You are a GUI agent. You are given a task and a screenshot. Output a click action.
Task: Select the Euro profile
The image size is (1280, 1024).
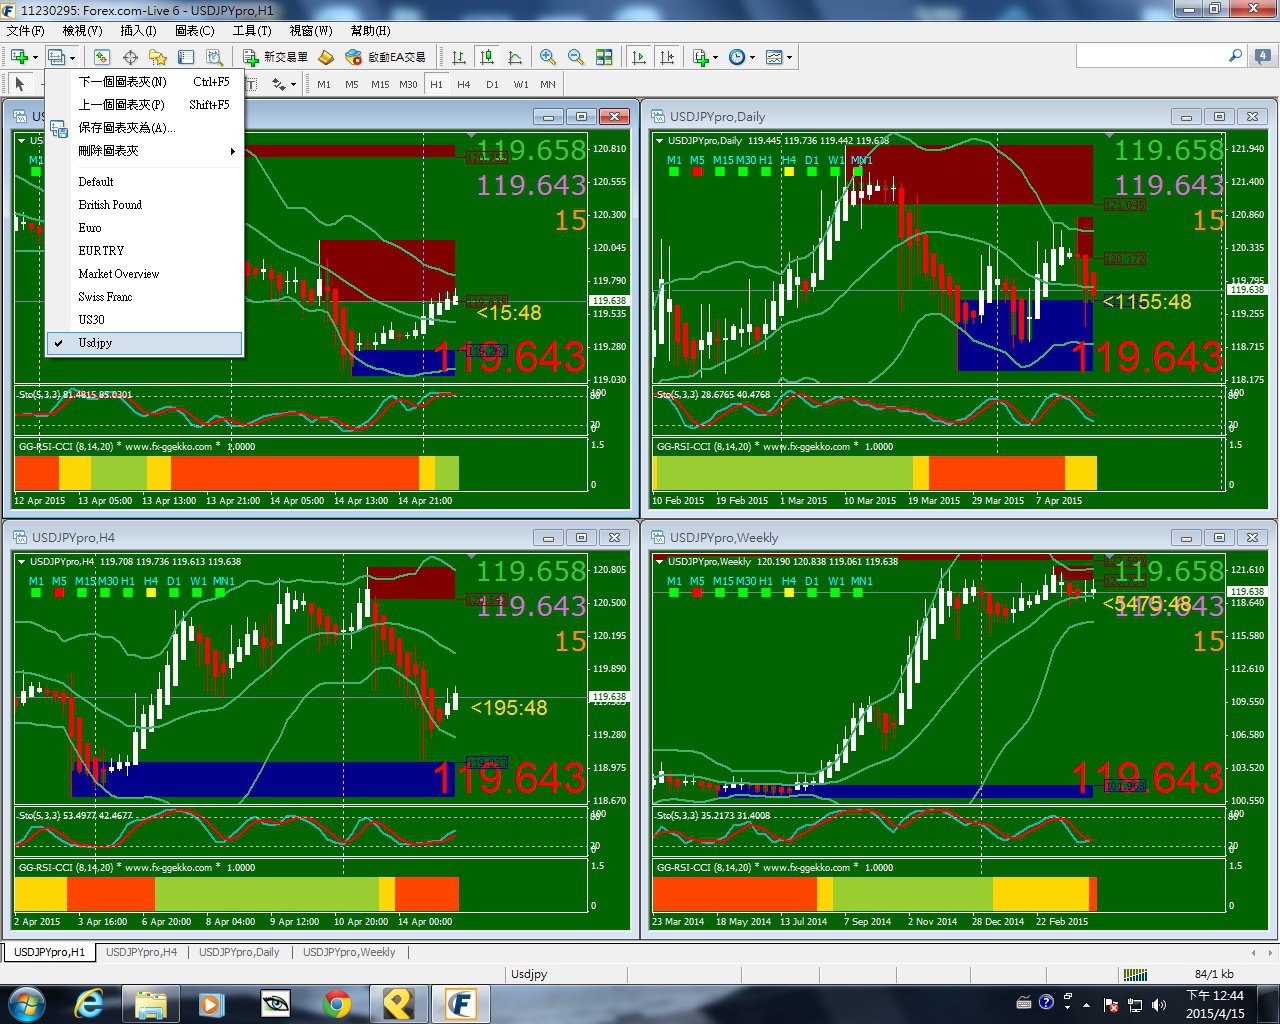[x=145, y=228]
